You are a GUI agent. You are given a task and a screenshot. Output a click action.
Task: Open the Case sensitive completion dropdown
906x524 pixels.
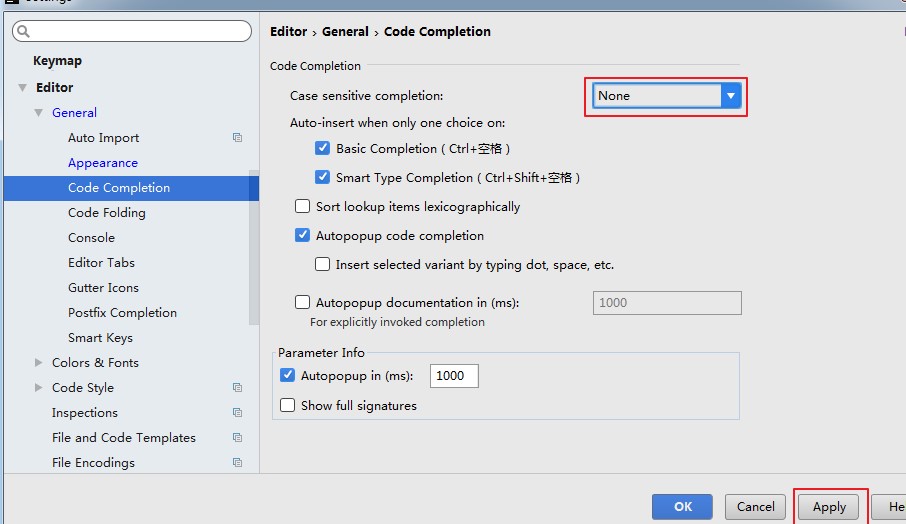[x=731, y=96]
